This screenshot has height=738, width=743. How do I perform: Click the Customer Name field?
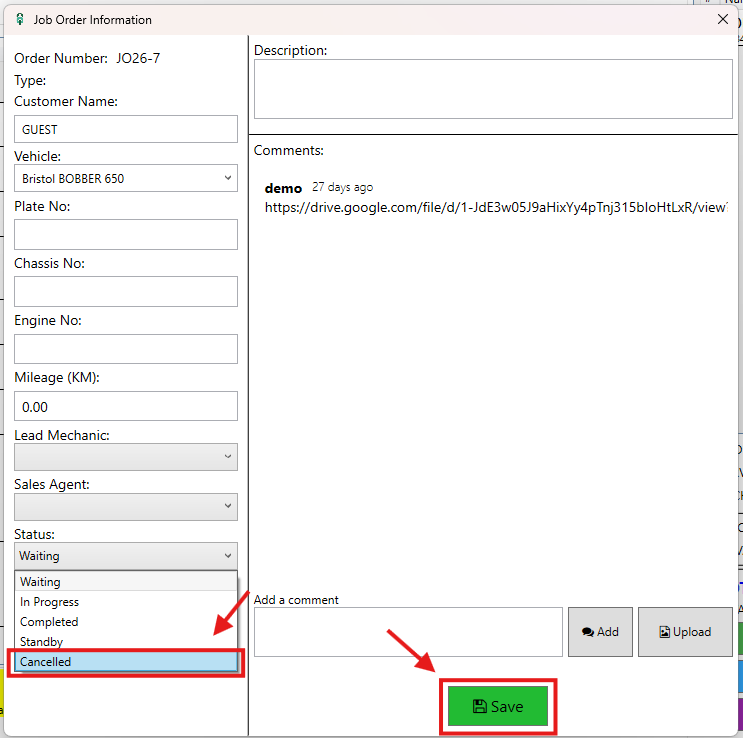(126, 129)
